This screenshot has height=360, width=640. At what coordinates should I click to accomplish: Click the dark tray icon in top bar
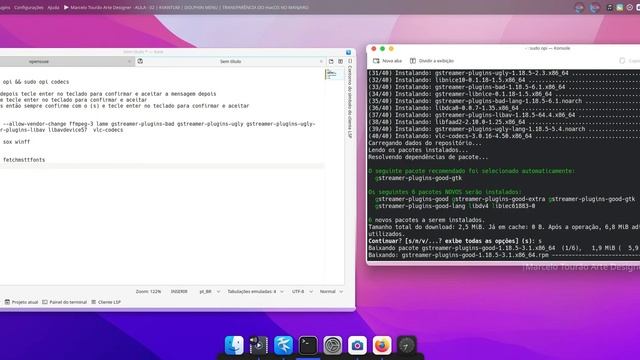pyautogui.click(x=609, y=7)
